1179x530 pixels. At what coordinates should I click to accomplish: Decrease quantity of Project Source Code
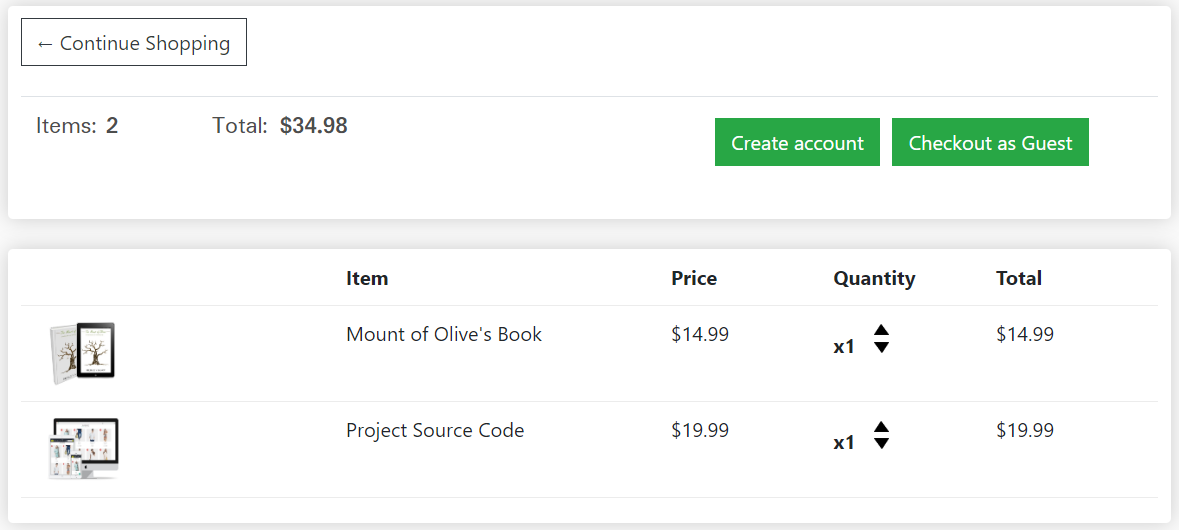tap(881, 443)
